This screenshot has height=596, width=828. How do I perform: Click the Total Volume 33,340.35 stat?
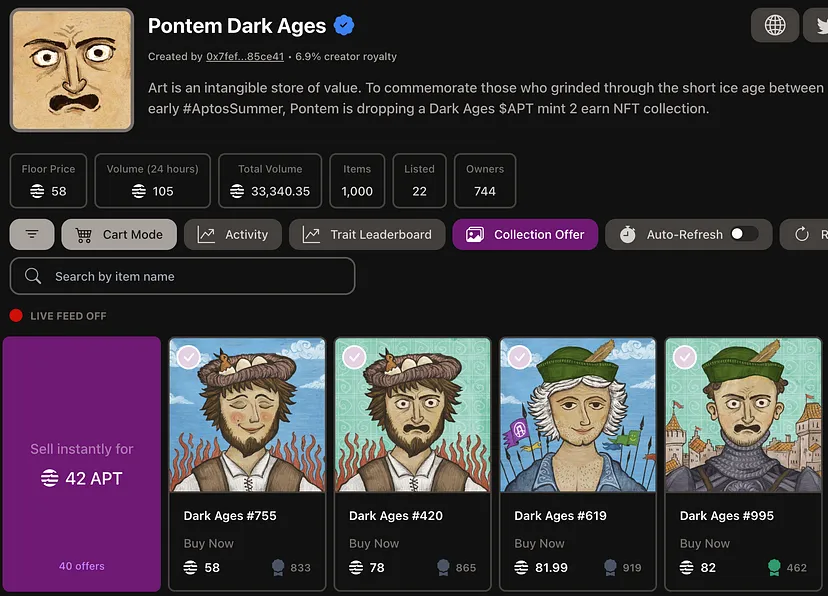coord(270,181)
